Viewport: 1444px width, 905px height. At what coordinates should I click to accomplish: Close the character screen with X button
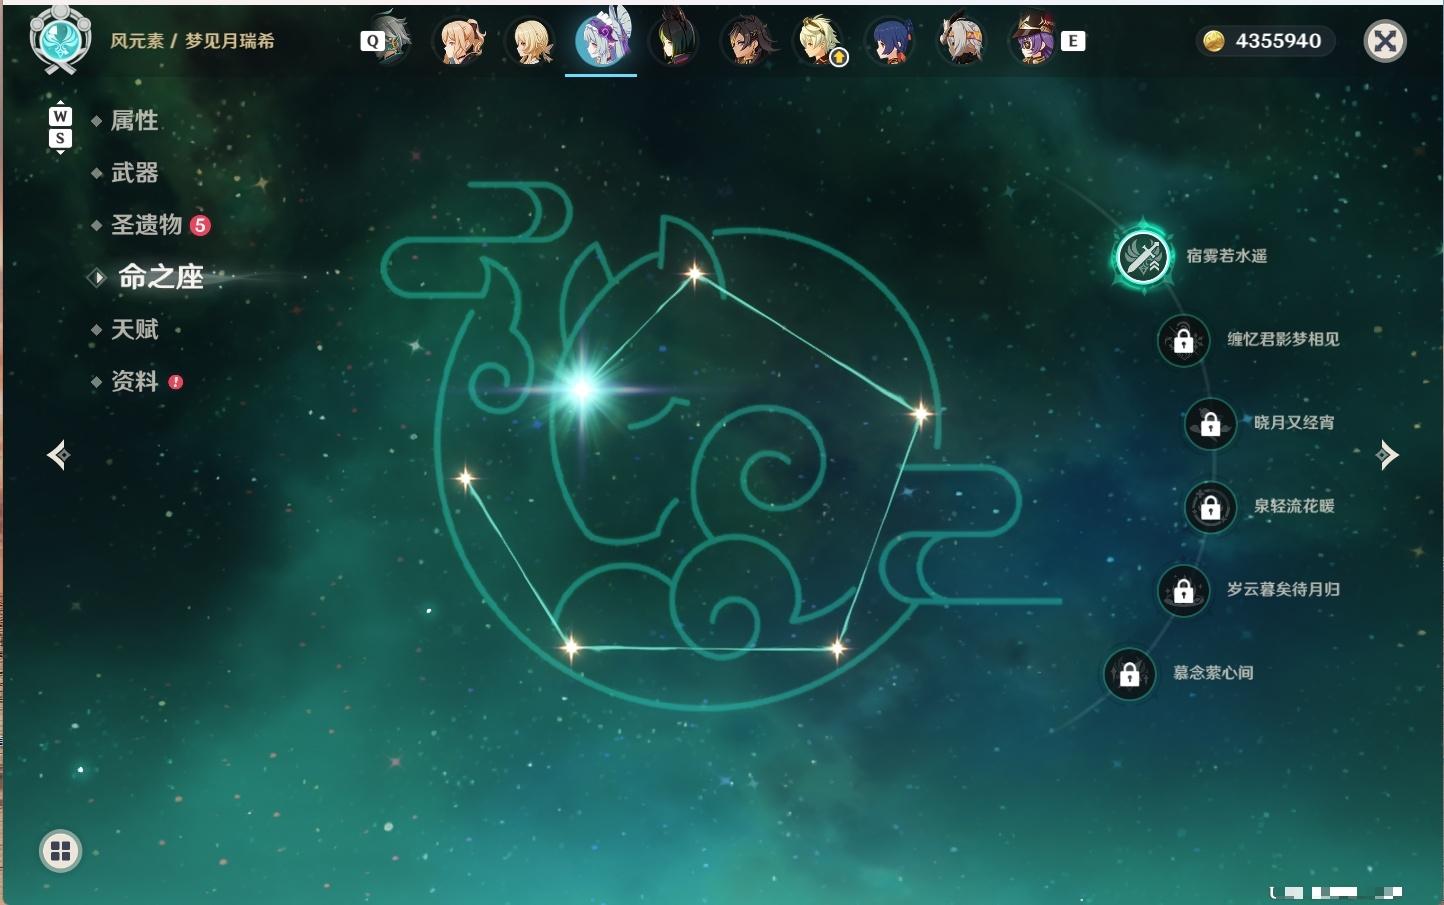(x=1385, y=41)
